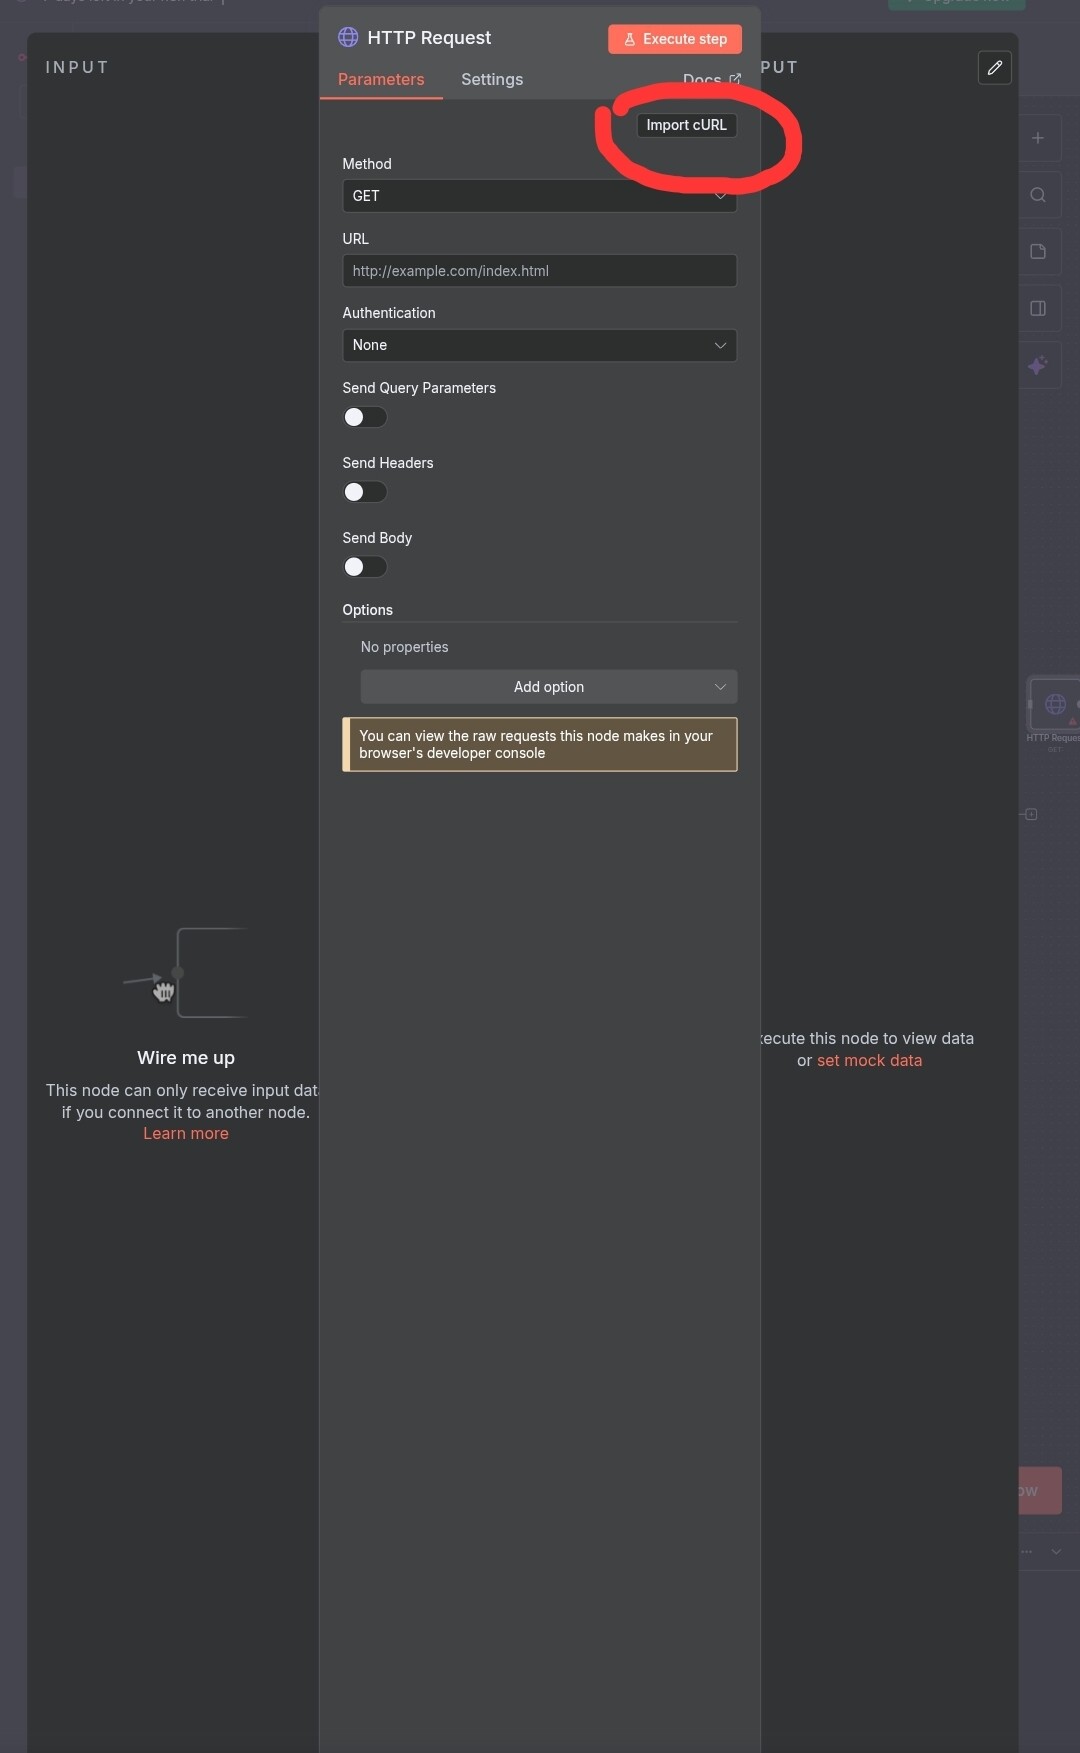Click the plus add node icon
Image resolution: width=1080 pixels, height=1753 pixels.
[x=1038, y=138]
